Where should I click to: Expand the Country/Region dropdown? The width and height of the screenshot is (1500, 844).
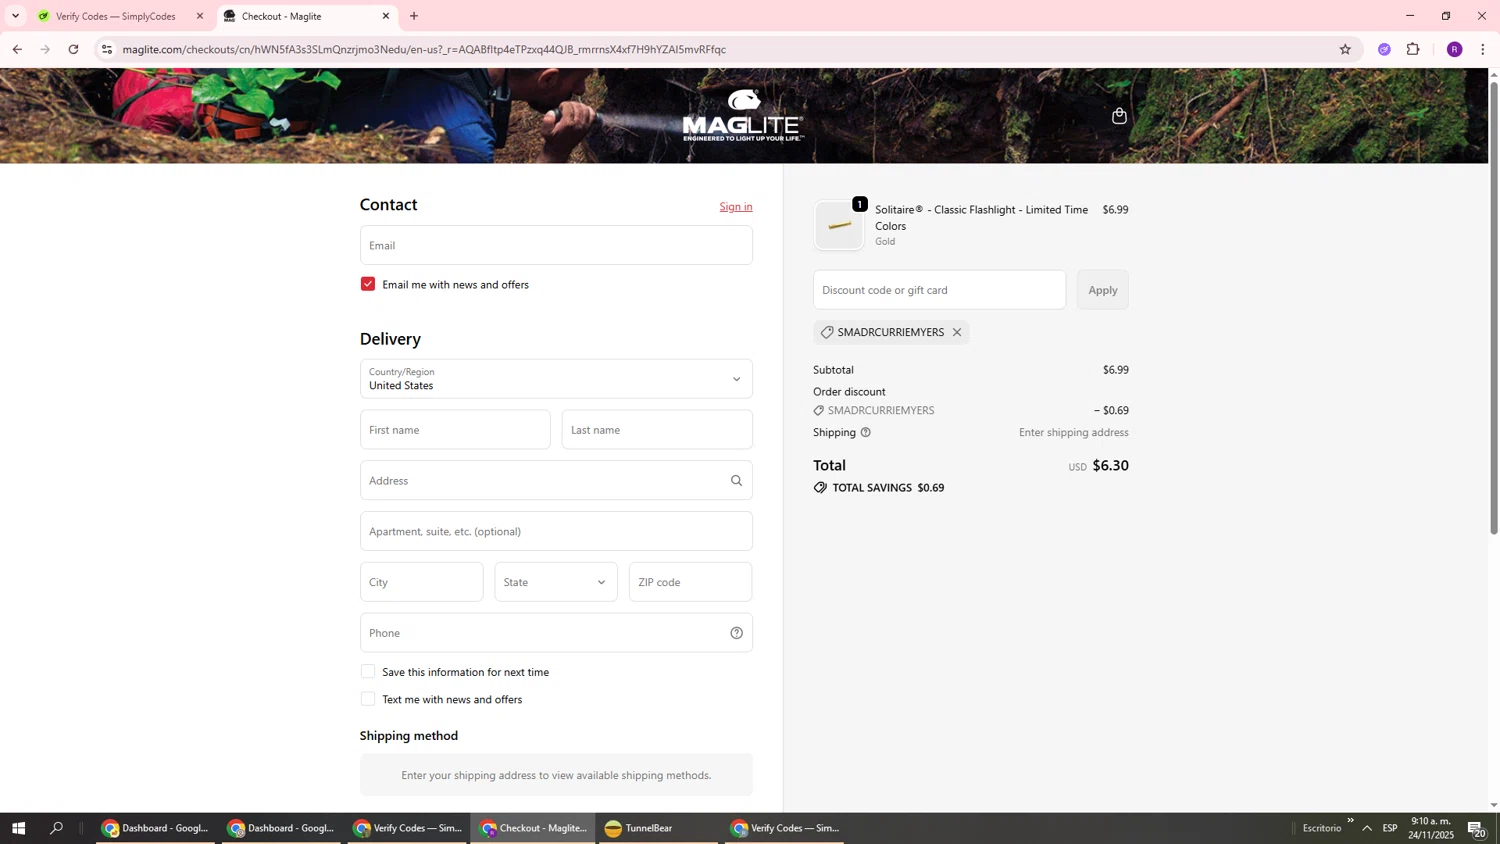(x=556, y=379)
